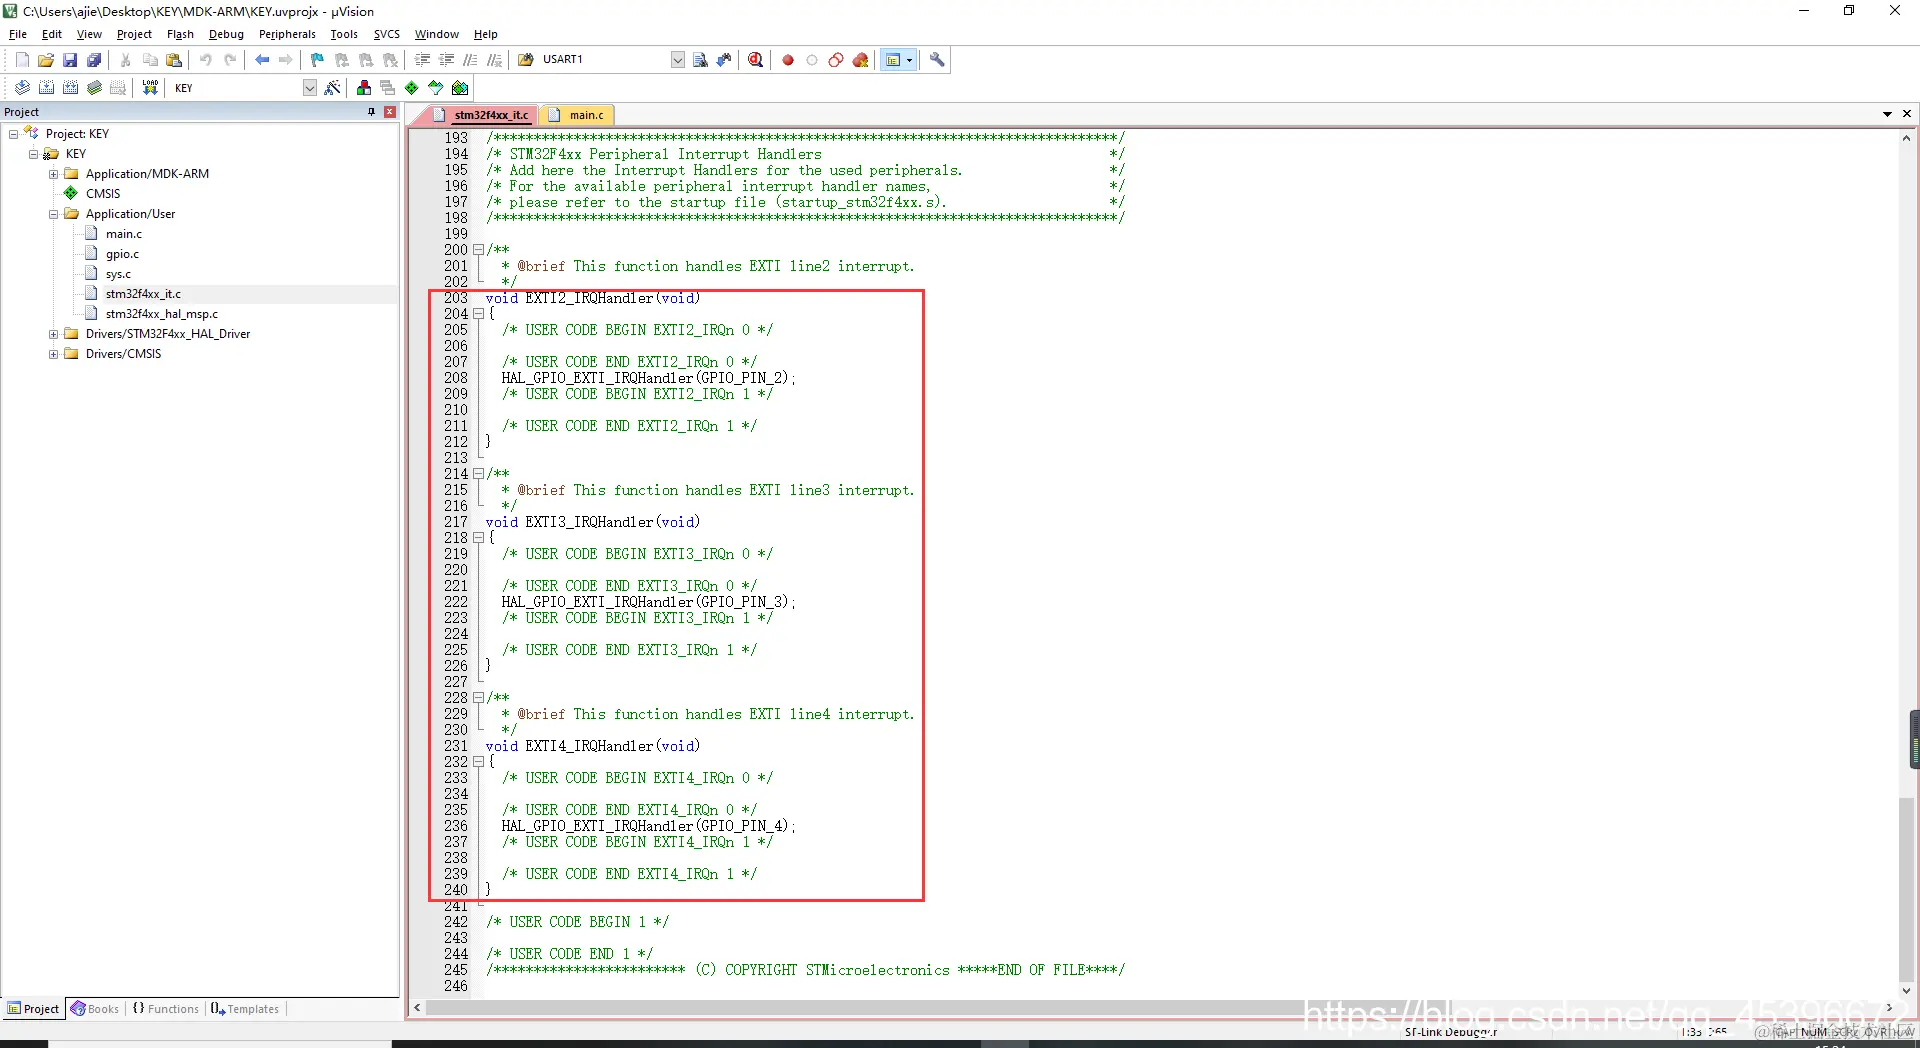
Task: Download code to flash with LOAD icon
Action: pos(150,88)
